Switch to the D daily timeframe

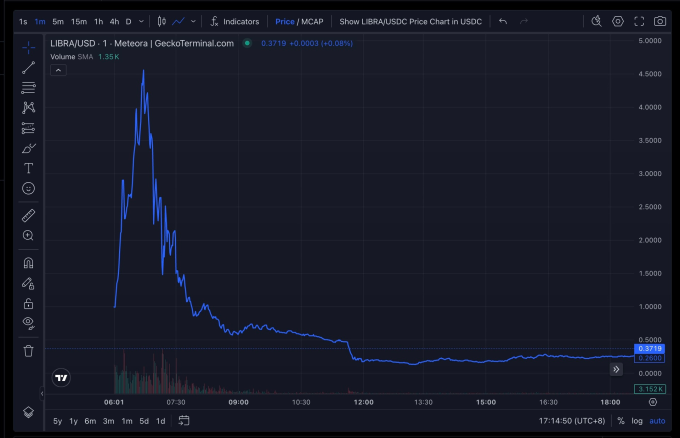coord(128,22)
